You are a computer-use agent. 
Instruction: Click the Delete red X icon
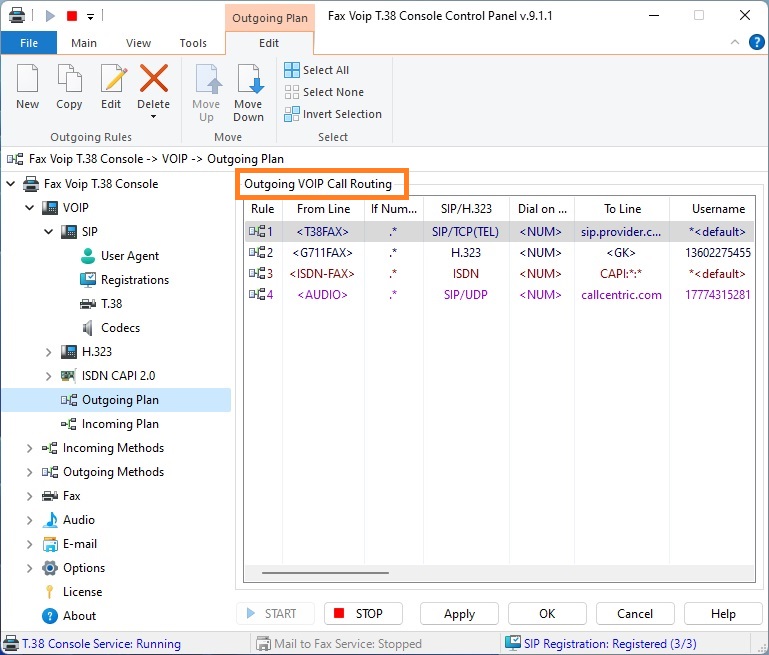click(154, 78)
